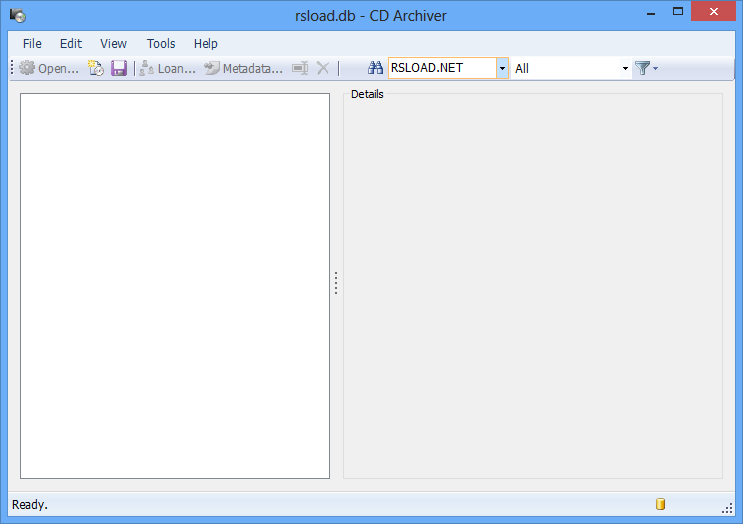
Task: Open the filter options dropdown arrow
Action: (655, 69)
